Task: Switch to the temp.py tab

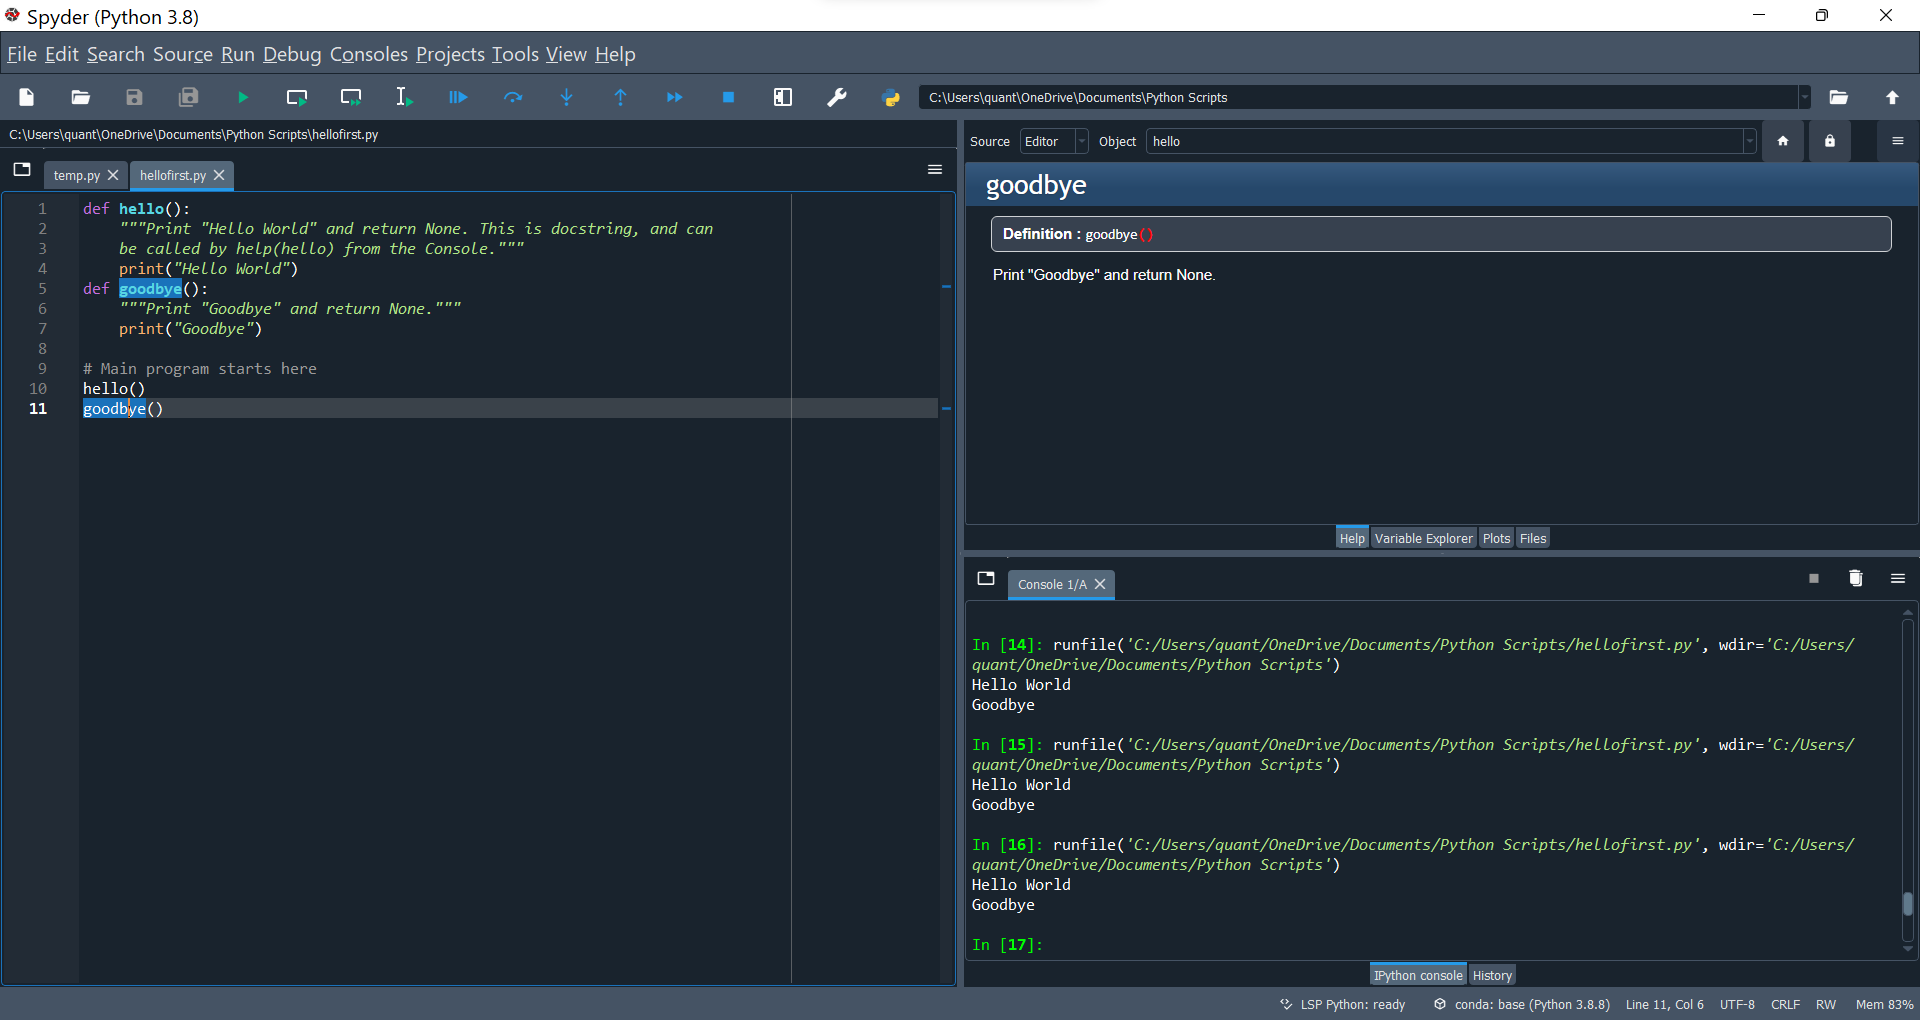Action: 77,175
